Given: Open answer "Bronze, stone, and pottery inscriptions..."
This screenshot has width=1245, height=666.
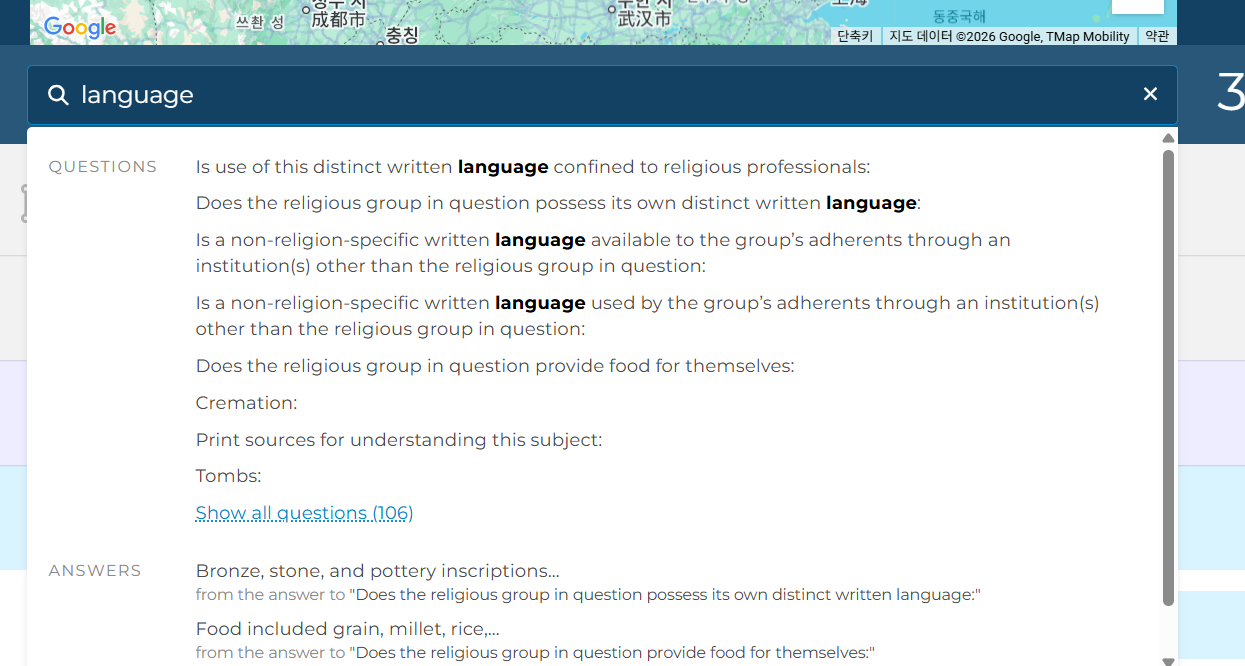Looking at the screenshot, I should (x=377, y=571).
